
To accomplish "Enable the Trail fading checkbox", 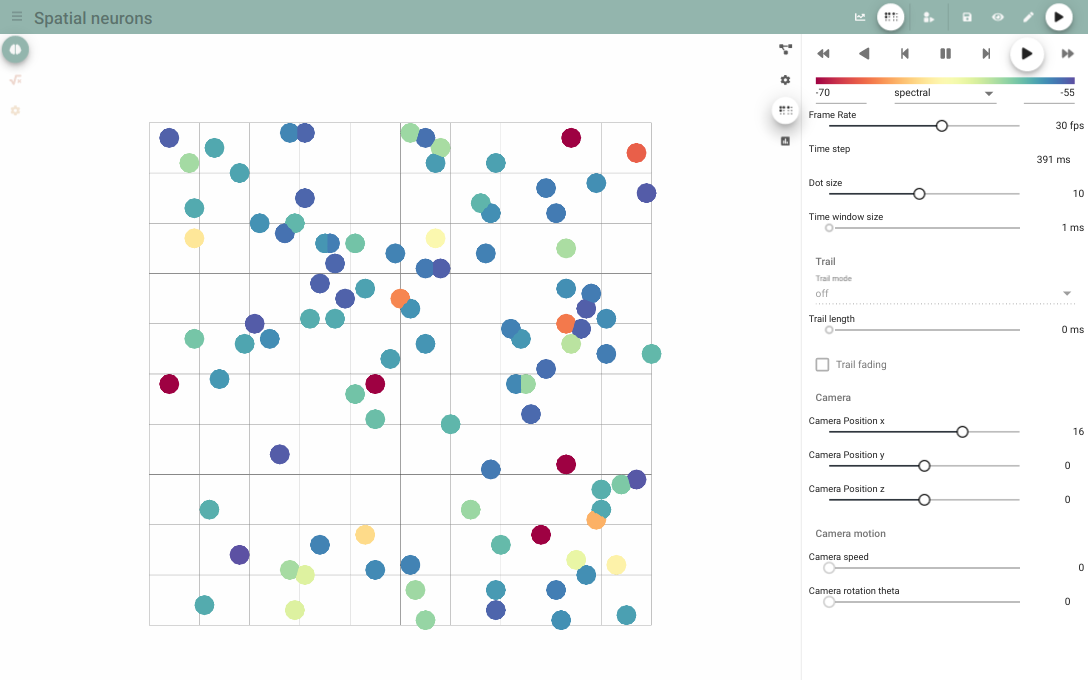I will point(822,364).
